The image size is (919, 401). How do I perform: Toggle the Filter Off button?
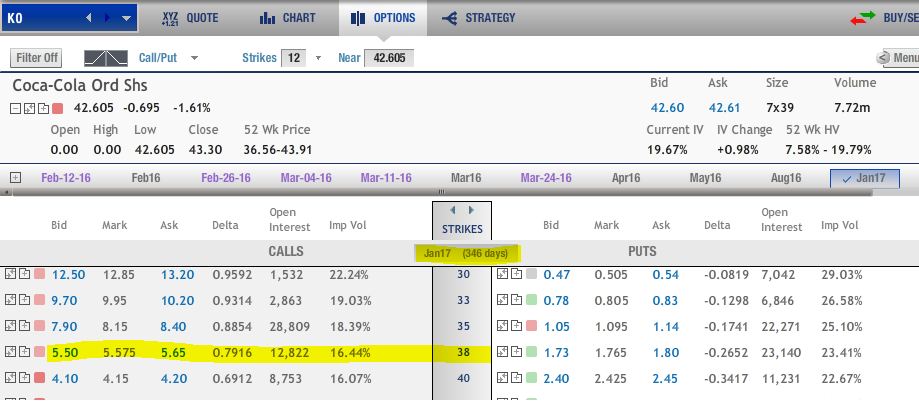coord(37,58)
